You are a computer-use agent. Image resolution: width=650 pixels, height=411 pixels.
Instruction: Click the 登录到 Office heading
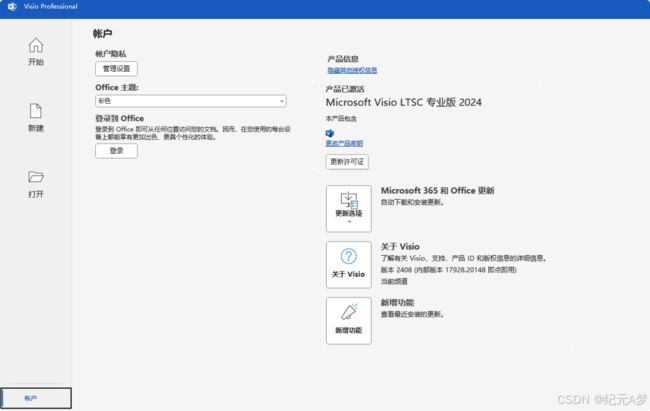[x=120, y=119]
